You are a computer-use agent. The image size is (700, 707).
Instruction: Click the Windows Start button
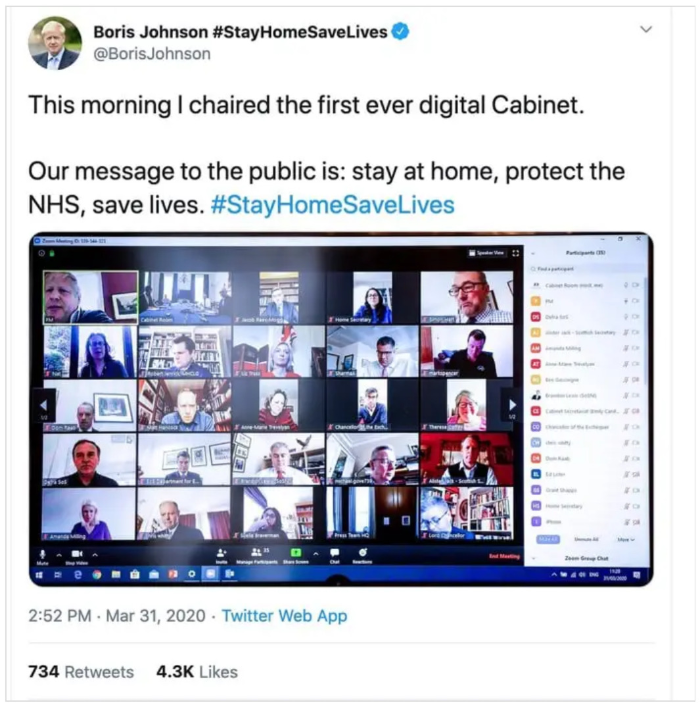(39, 574)
